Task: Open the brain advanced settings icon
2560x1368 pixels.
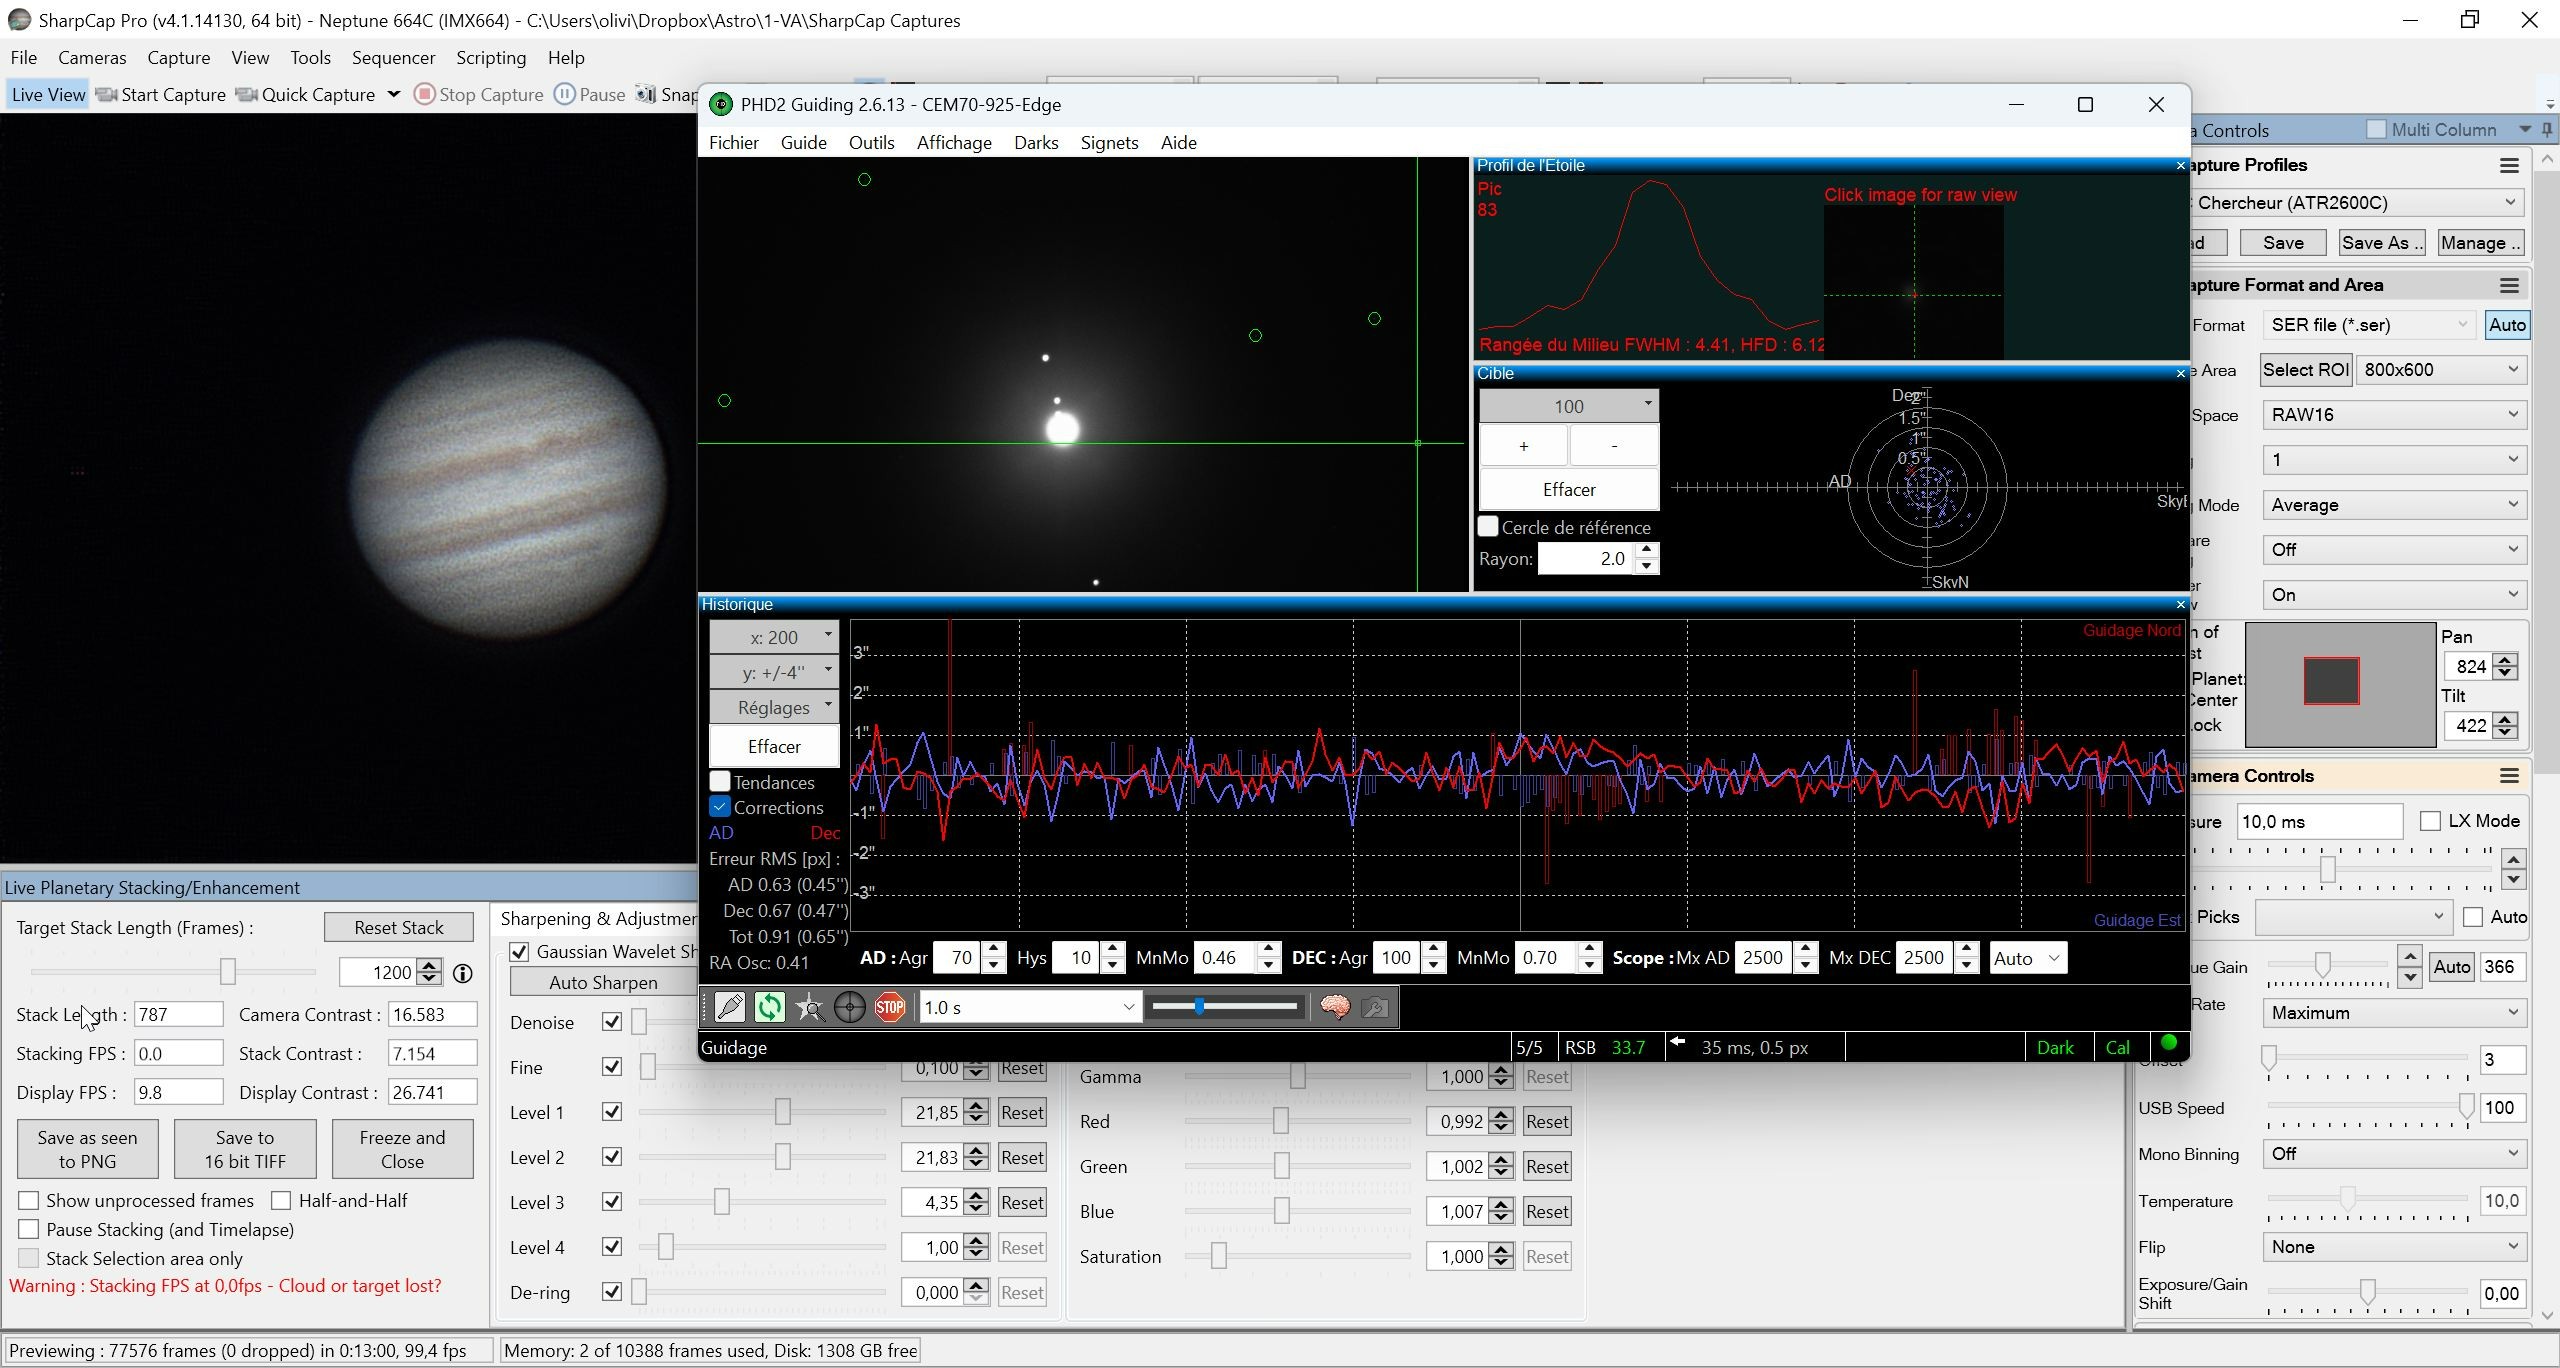Action: [1335, 1007]
